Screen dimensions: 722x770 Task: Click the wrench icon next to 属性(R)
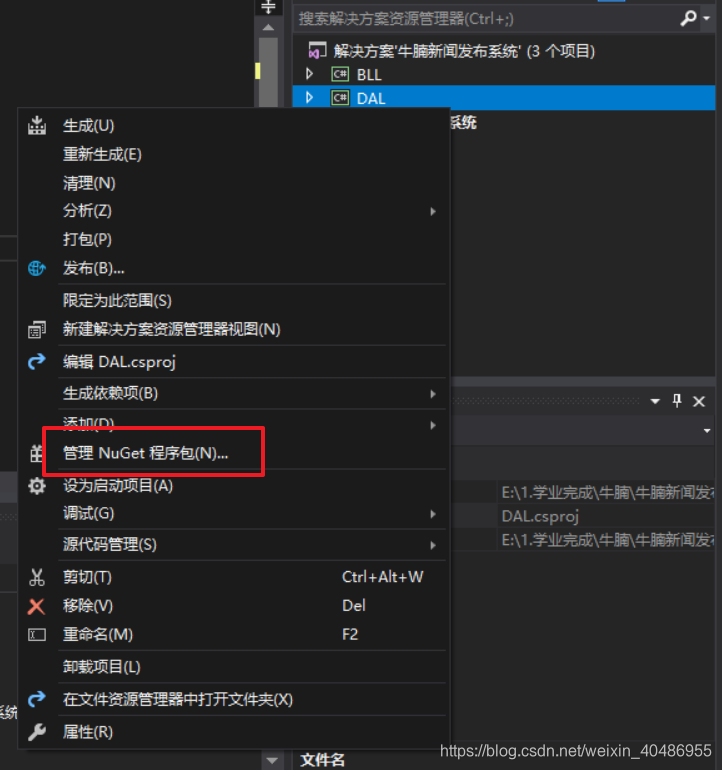pyautogui.click(x=37, y=732)
